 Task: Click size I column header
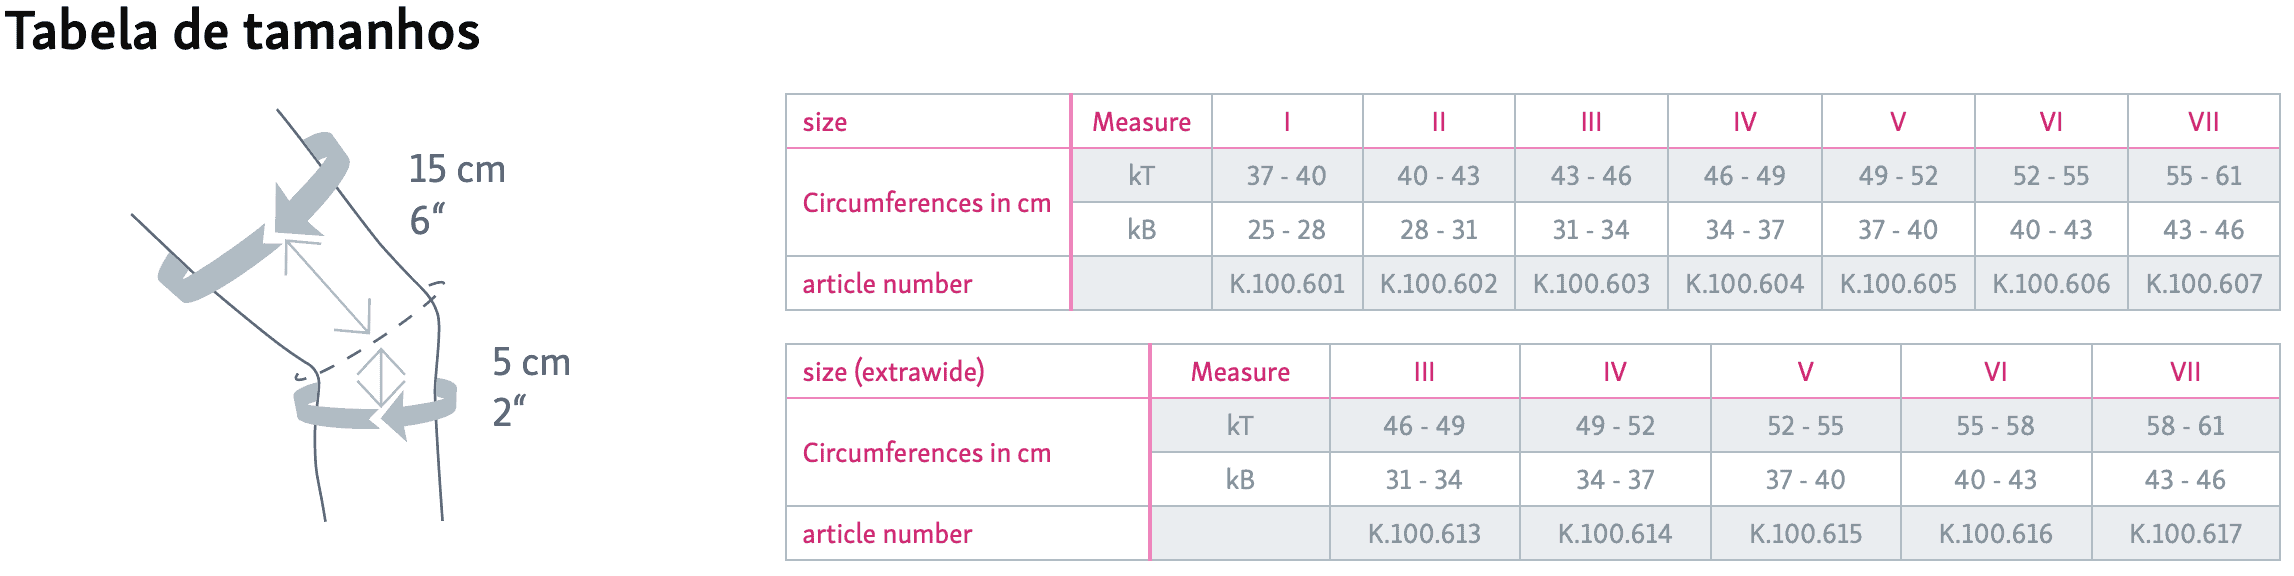(1287, 122)
